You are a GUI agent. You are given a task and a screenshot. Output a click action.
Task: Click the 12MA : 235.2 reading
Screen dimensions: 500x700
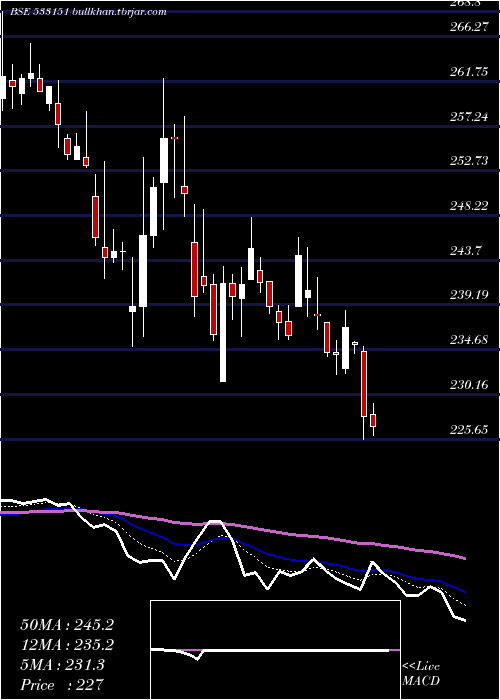[67, 645]
